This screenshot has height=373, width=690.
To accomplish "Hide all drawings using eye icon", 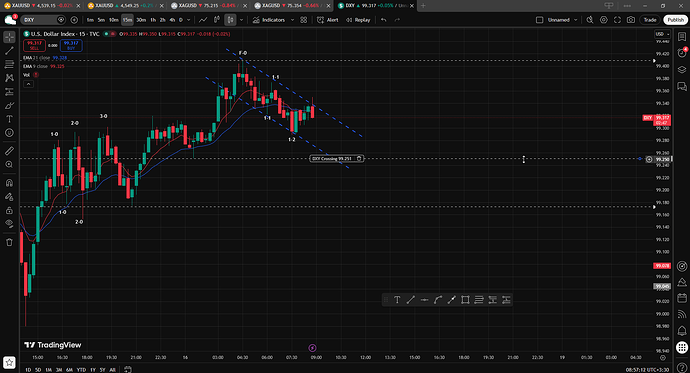I will point(9,223).
